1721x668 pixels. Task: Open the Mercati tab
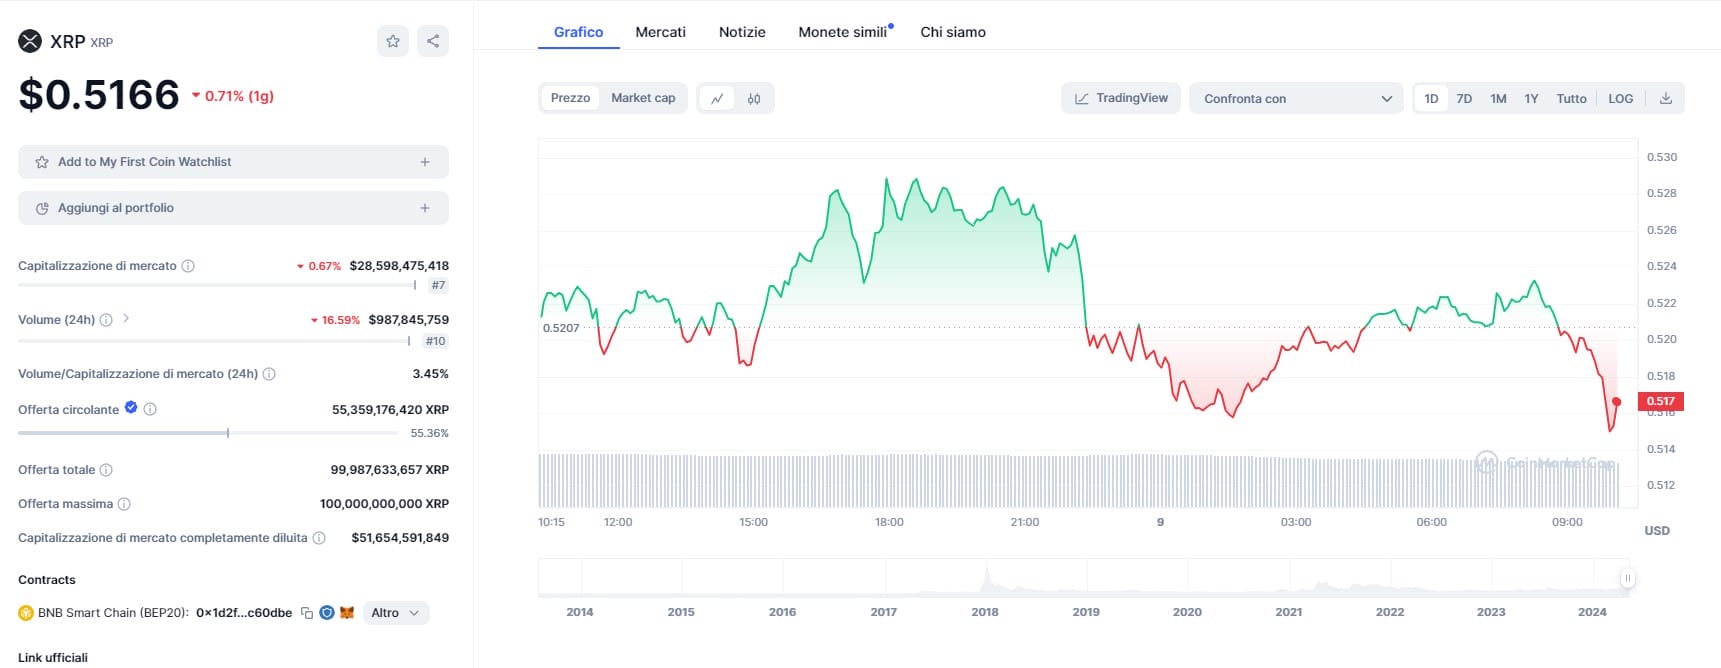tap(660, 32)
